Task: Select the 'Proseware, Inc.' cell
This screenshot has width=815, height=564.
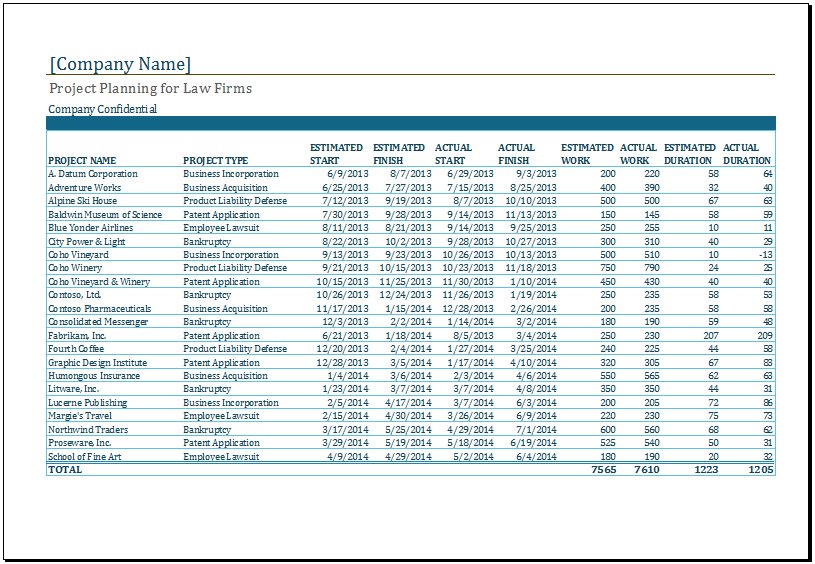Action: tap(80, 443)
